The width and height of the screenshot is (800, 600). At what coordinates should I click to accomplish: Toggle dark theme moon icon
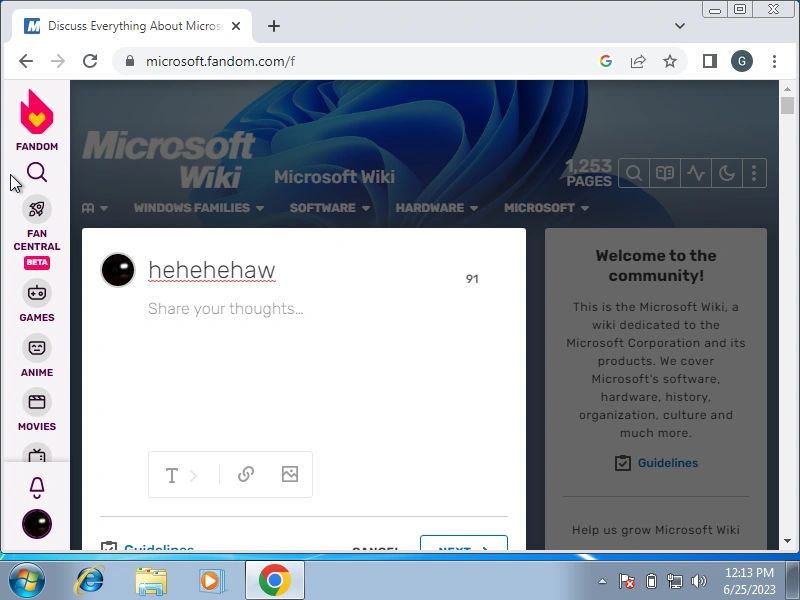coord(727,173)
